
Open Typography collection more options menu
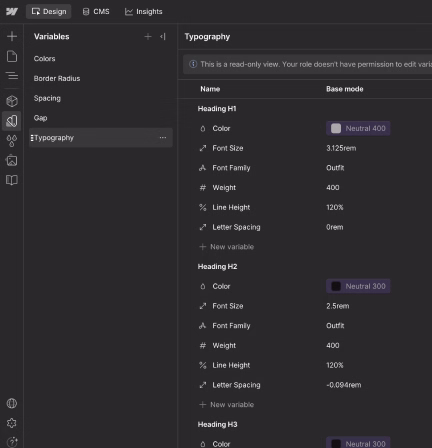(163, 138)
